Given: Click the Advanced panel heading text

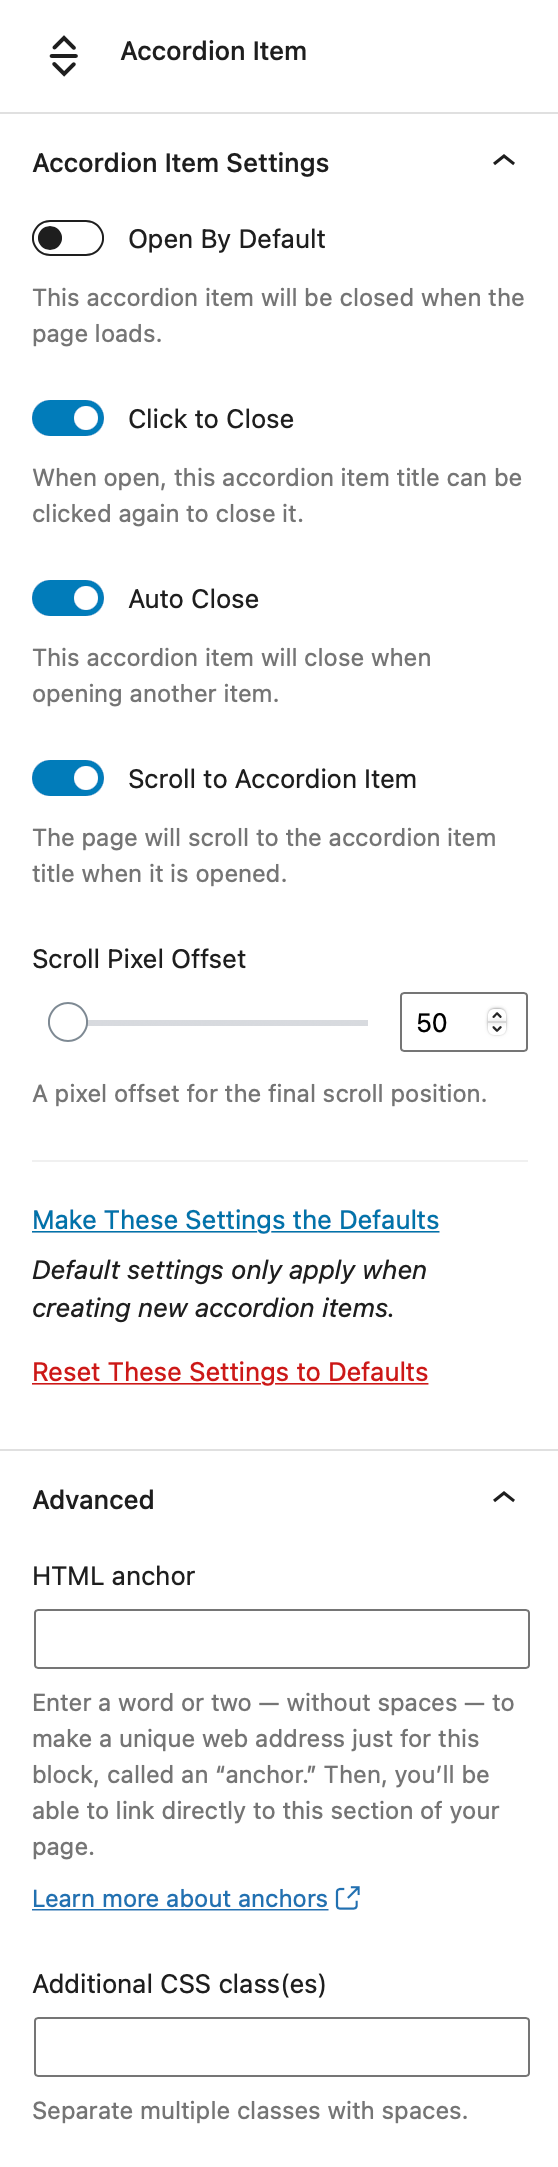Looking at the screenshot, I should [x=93, y=1499].
